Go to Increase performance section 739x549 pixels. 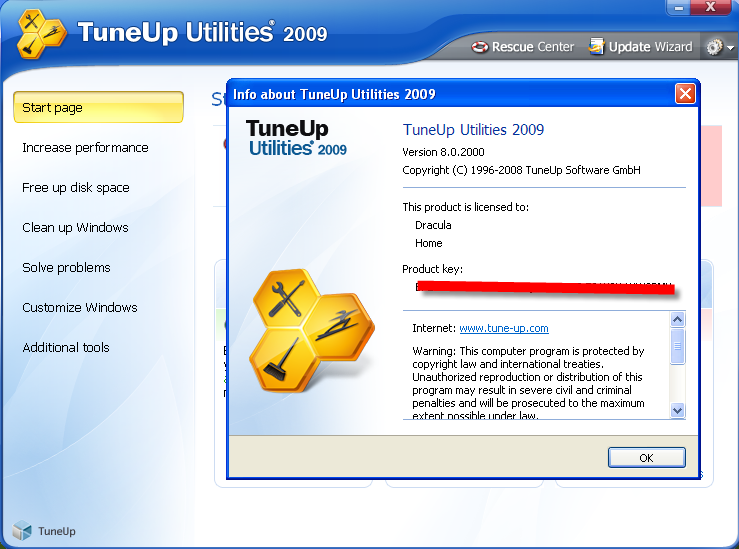click(x=85, y=147)
